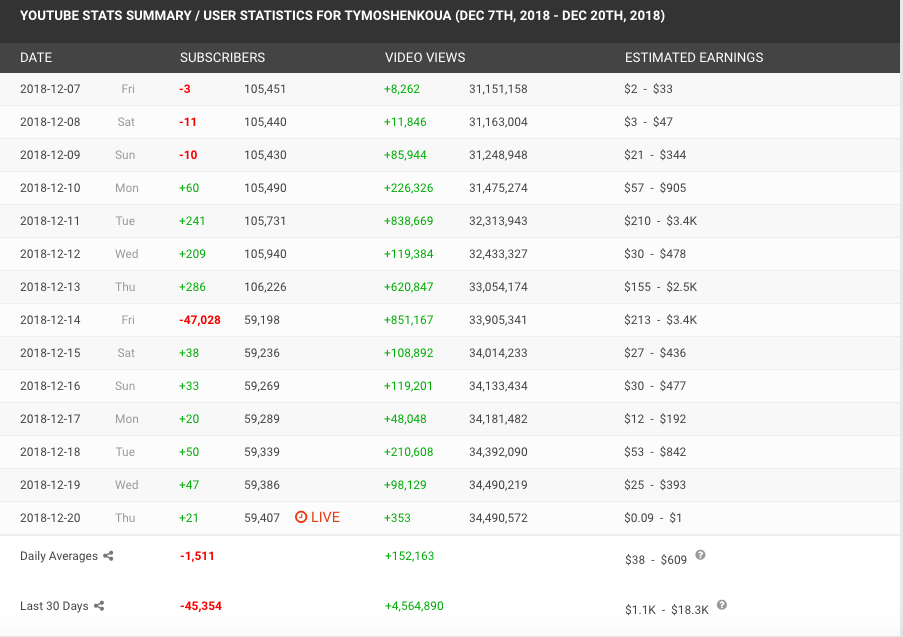903x637 pixels.
Task: Click the -45,354 thirty-day subscriber change
Action: point(201,606)
